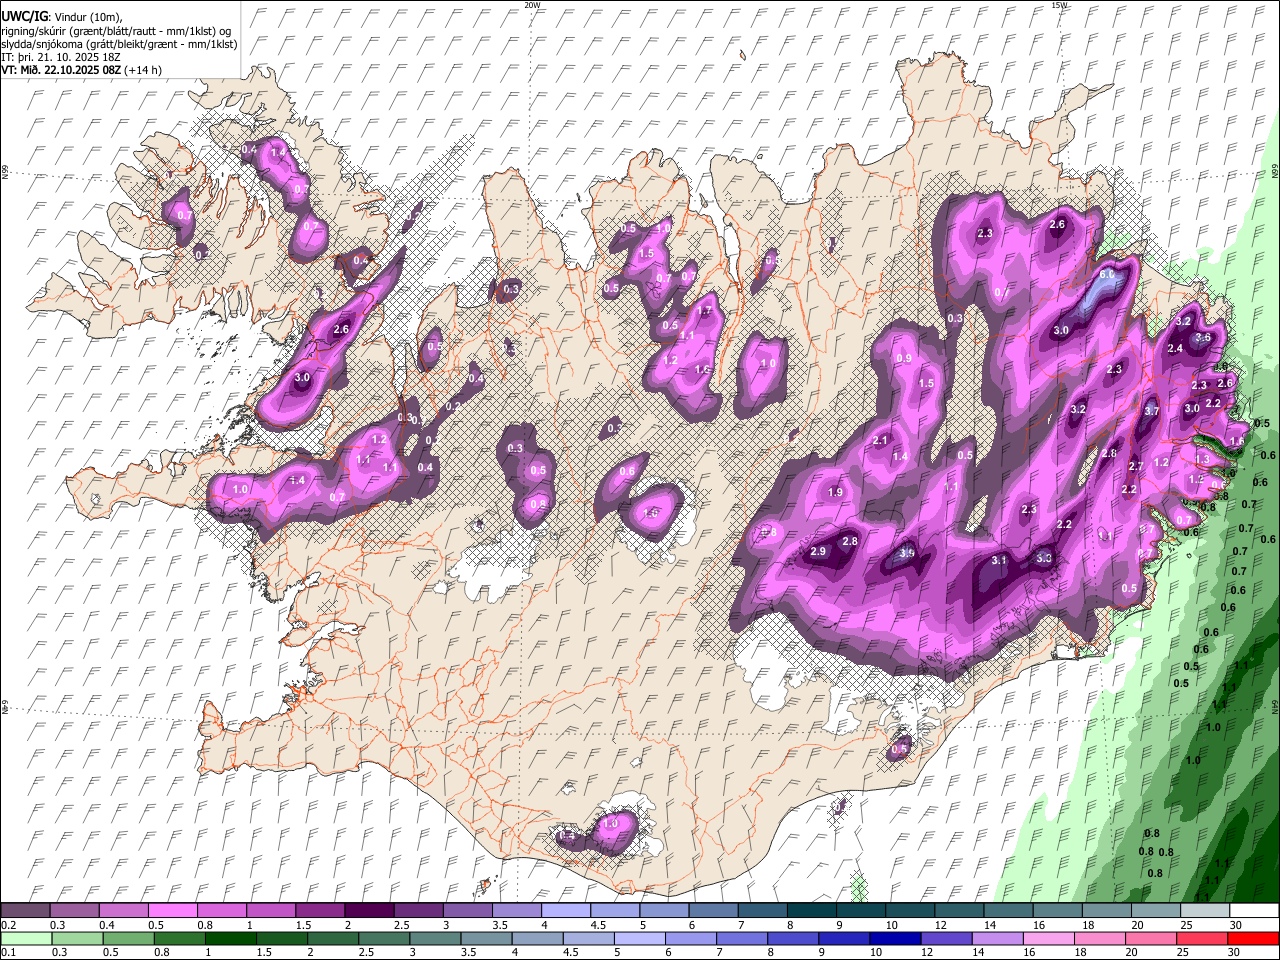Viewport: 1280px width, 960px height.
Task: Pick lower legend swatch between 25 and 30
Action: [x=1201, y=938]
